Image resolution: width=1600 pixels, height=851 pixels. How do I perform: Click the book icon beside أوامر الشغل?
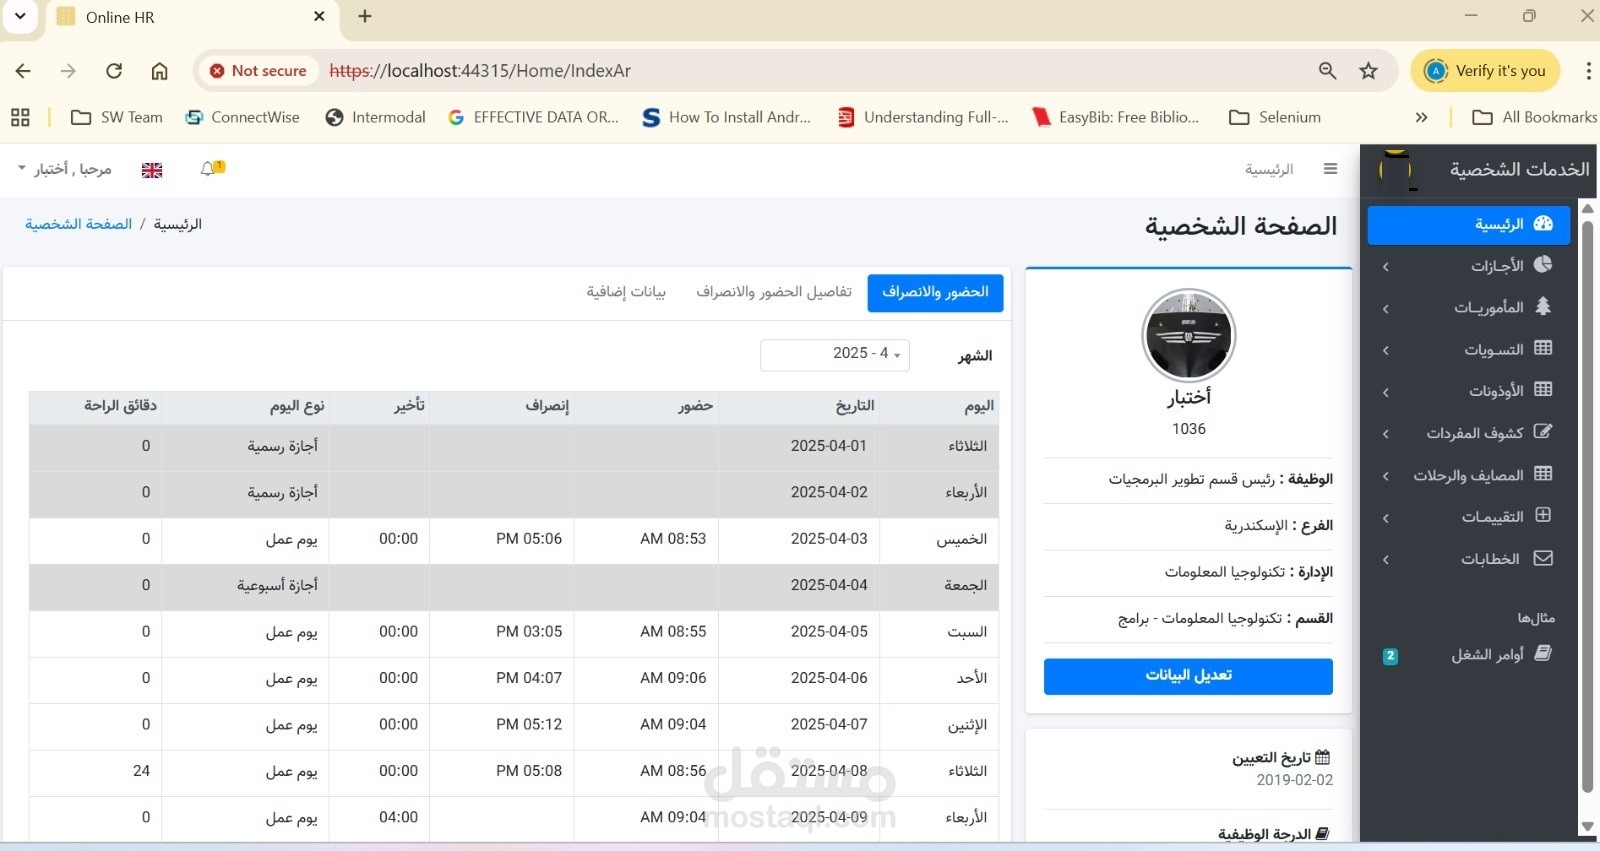pyautogui.click(x=1543, y=653)
